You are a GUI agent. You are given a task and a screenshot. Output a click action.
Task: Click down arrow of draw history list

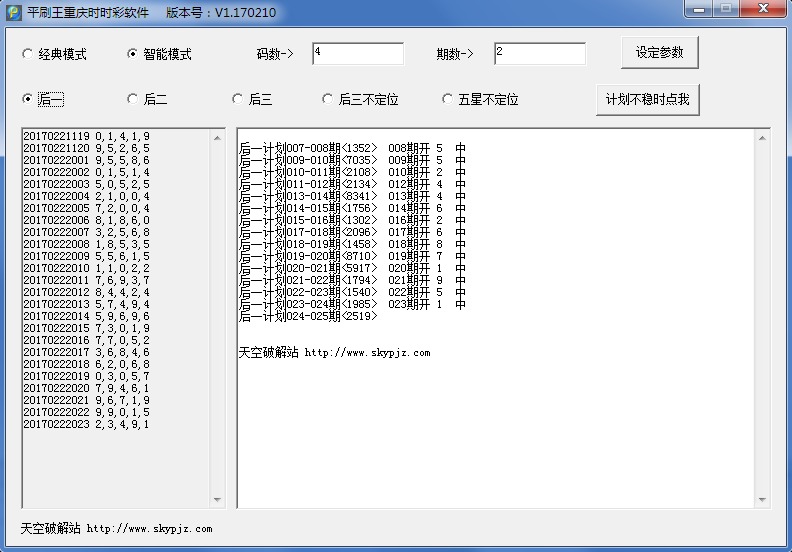tap(218, 500)
